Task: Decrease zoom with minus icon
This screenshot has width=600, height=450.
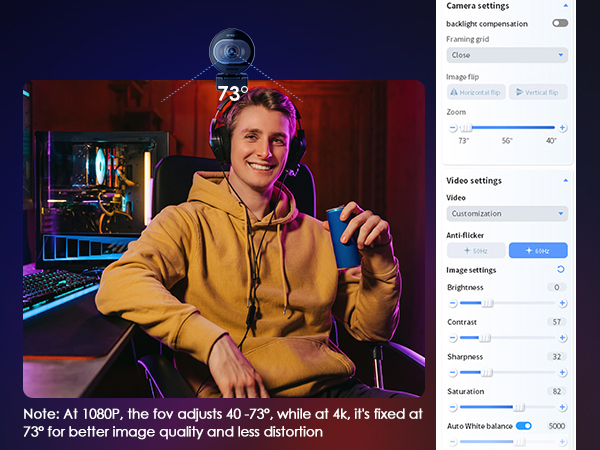Action: coord(452,127)
